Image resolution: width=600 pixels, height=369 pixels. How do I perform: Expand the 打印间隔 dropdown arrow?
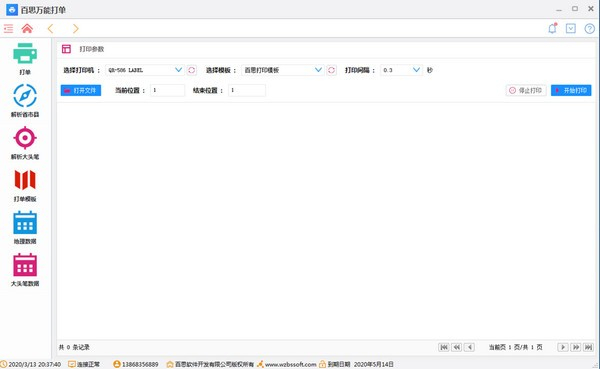click(x=416, y=70)
